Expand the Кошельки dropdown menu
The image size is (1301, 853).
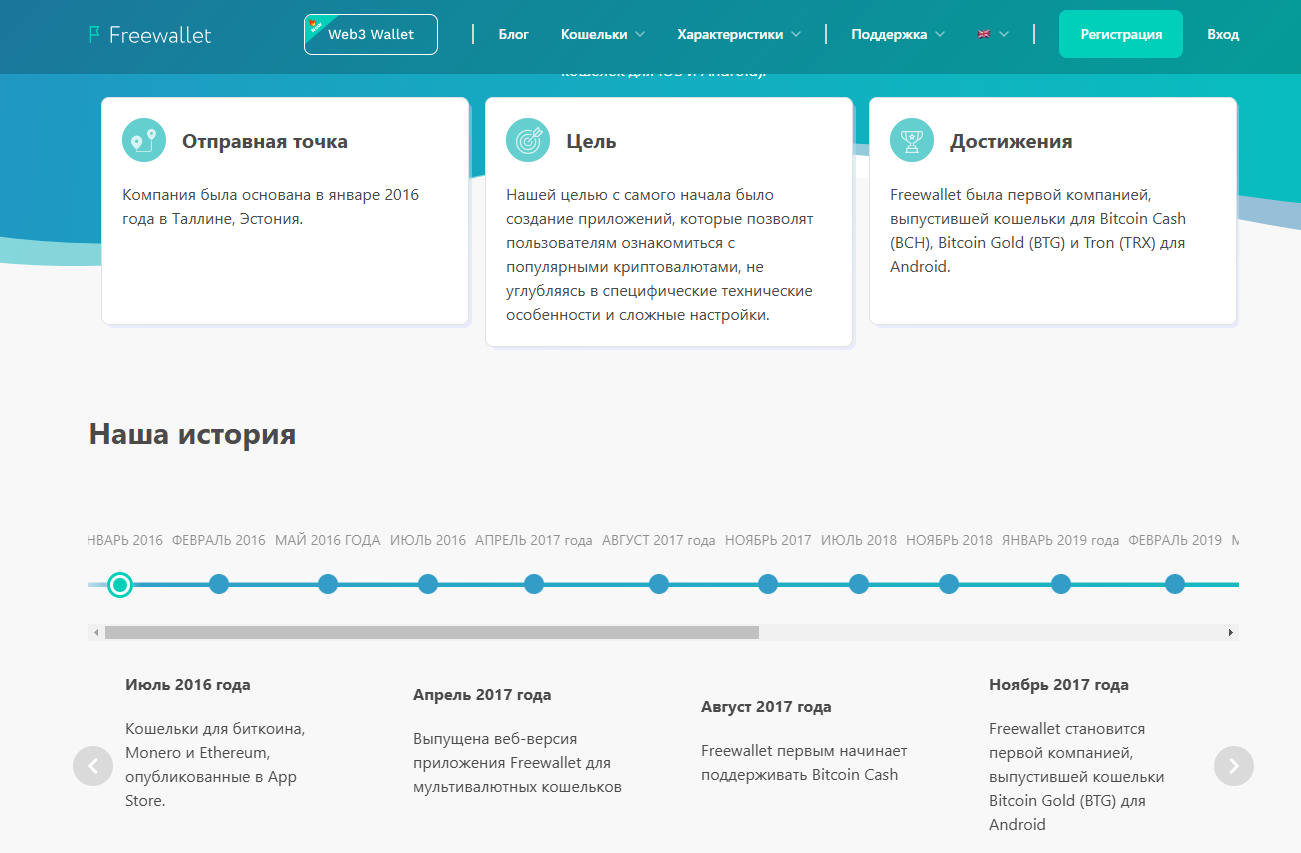tap(602, 34)
